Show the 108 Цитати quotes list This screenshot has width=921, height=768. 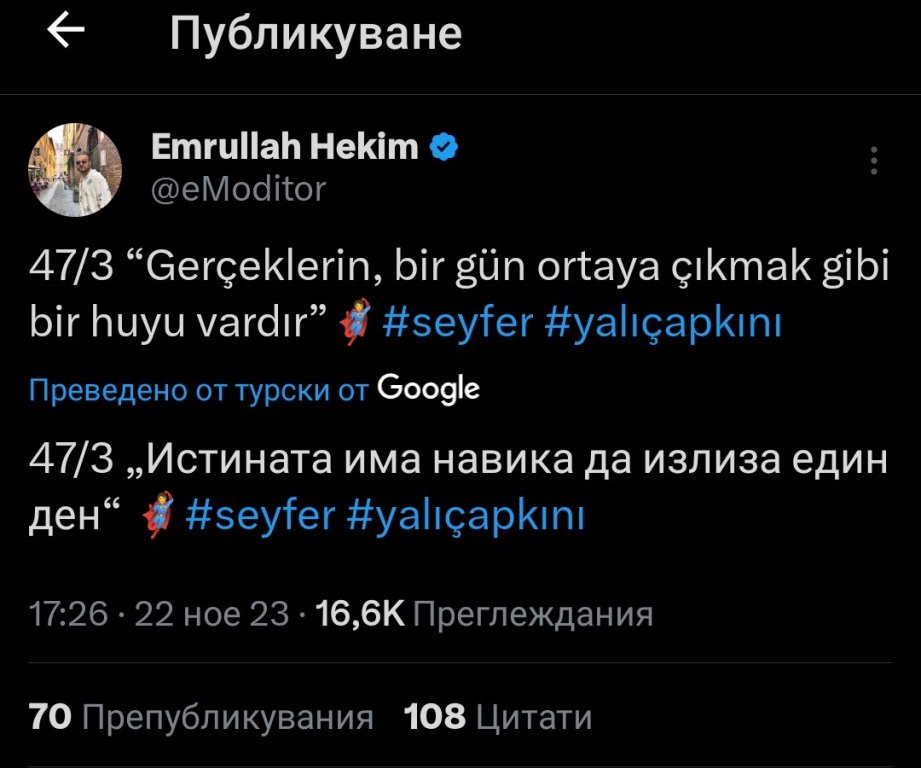click(x=497, y=717)
